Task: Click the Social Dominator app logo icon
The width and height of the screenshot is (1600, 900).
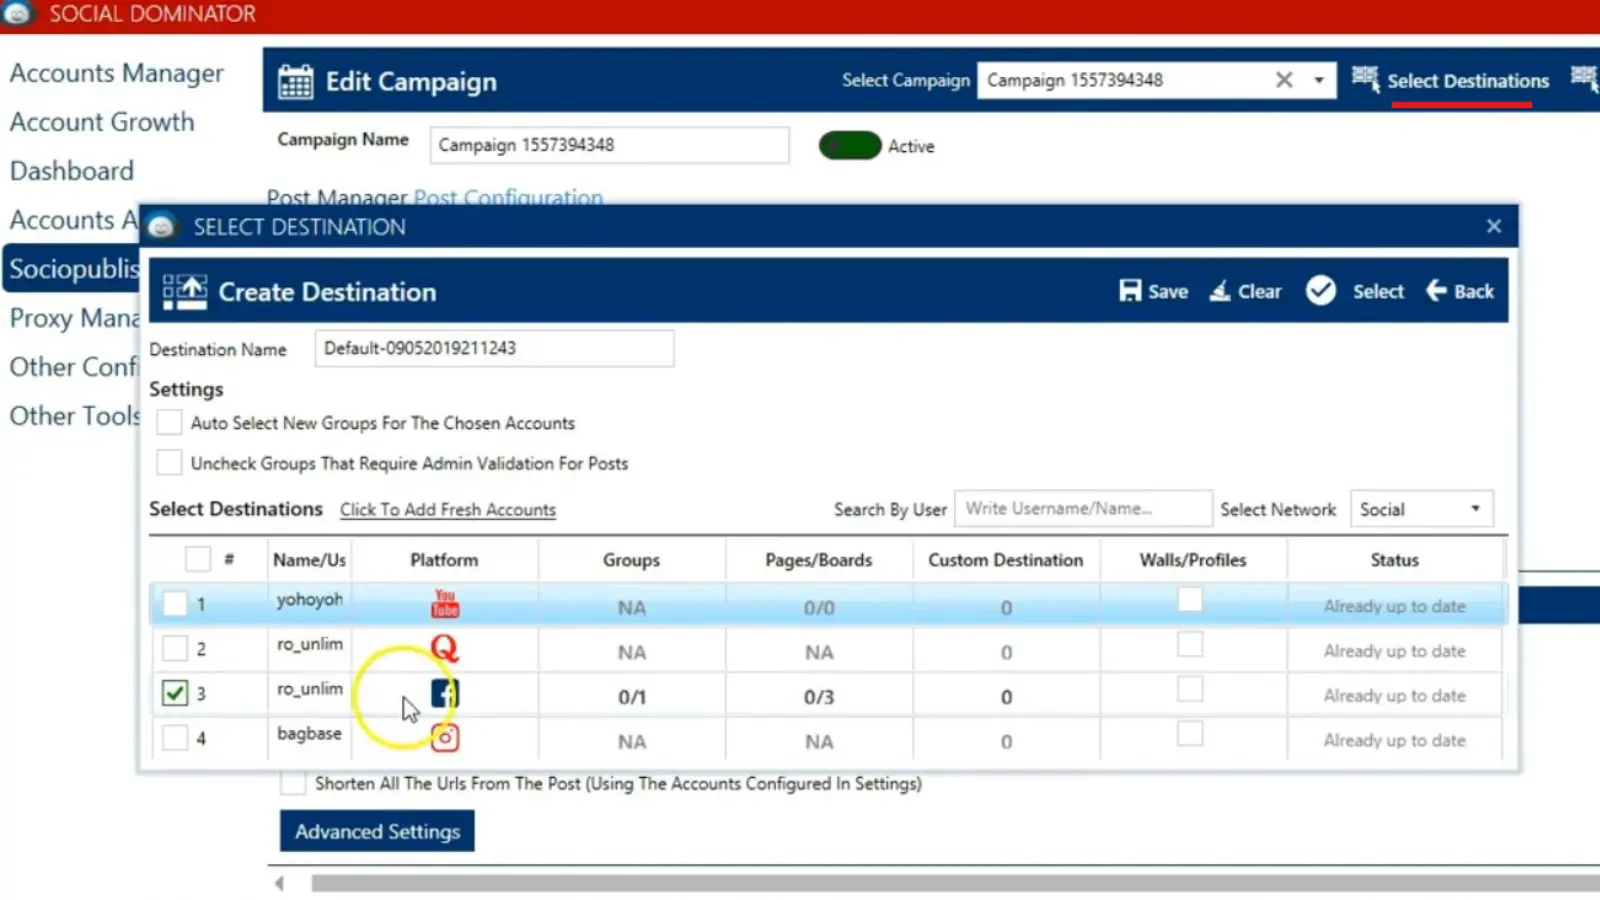Action: (18, 13)
